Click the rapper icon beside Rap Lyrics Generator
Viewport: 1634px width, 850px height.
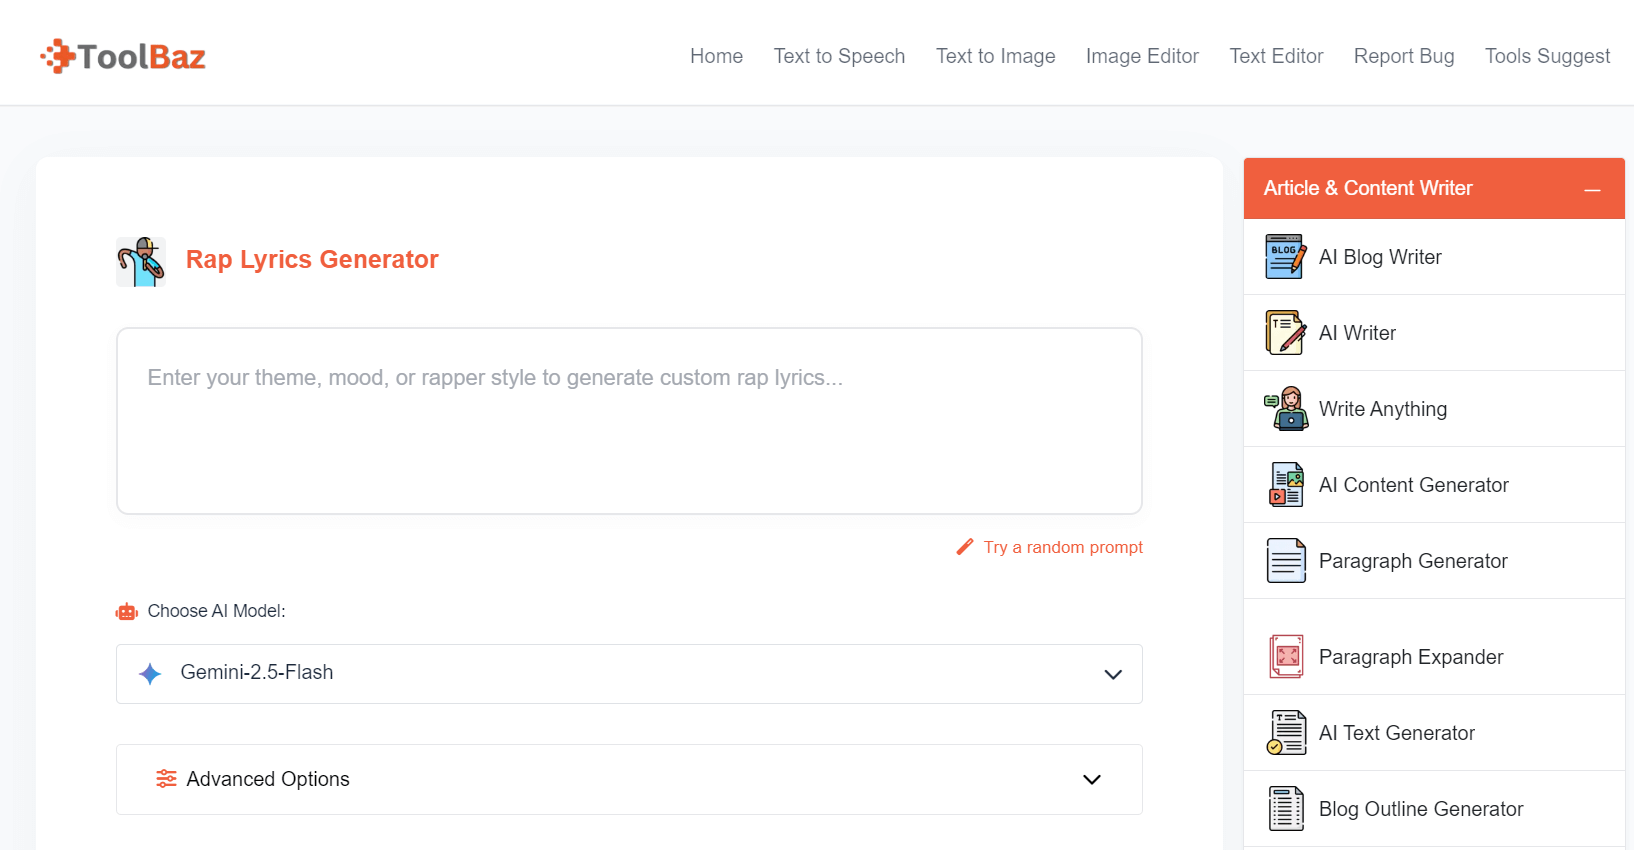click(x=141, y=261)
